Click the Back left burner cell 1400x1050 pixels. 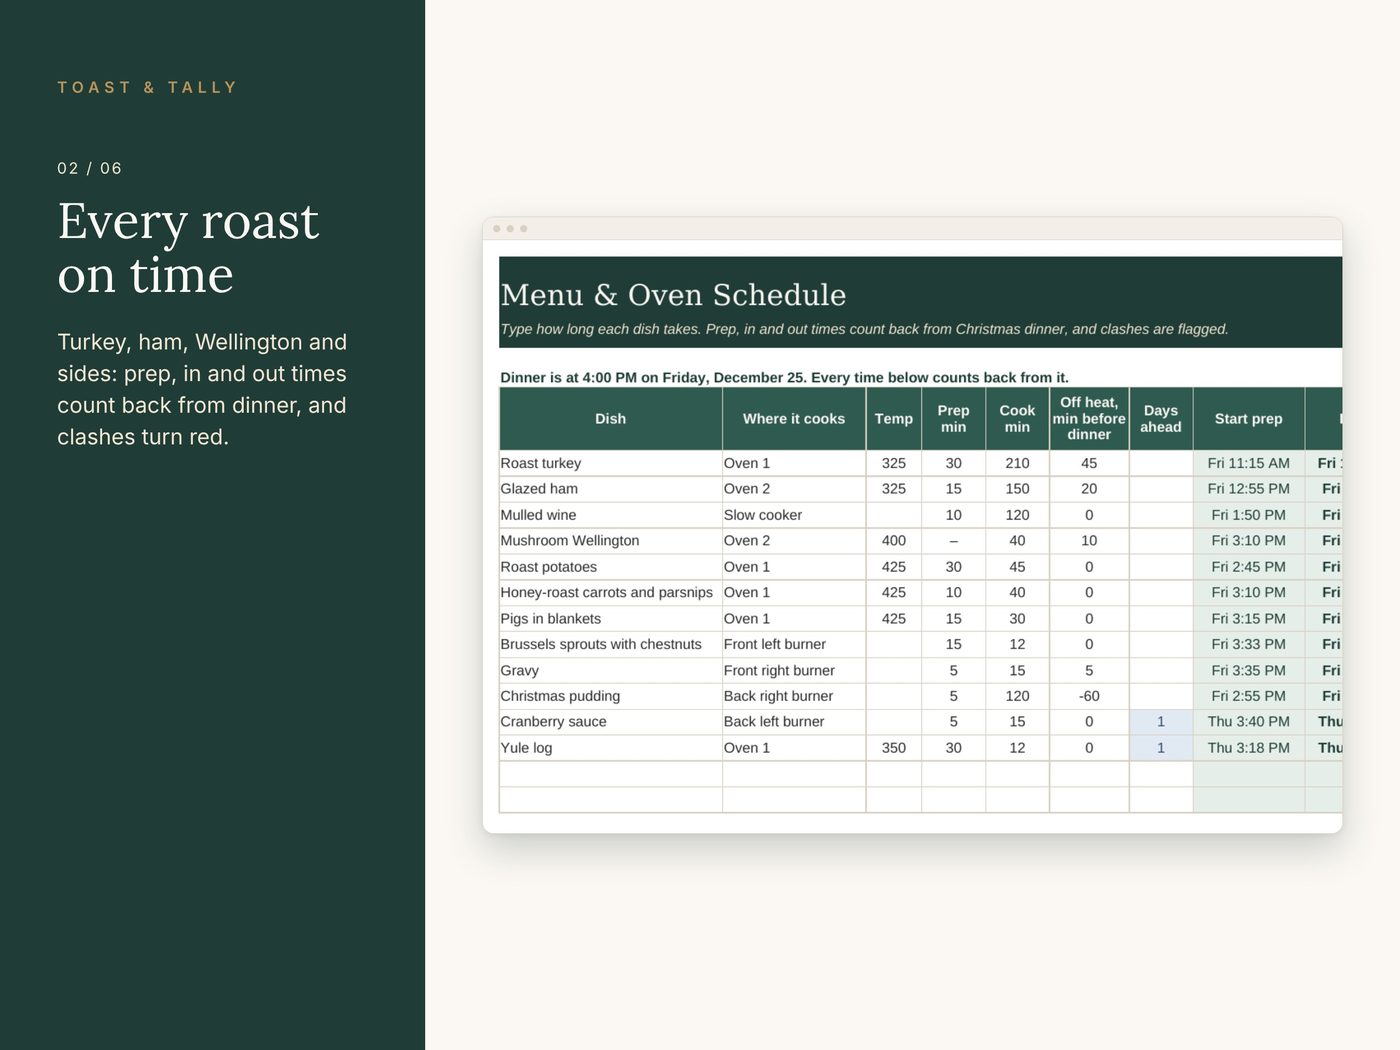[x=794, y=722]
